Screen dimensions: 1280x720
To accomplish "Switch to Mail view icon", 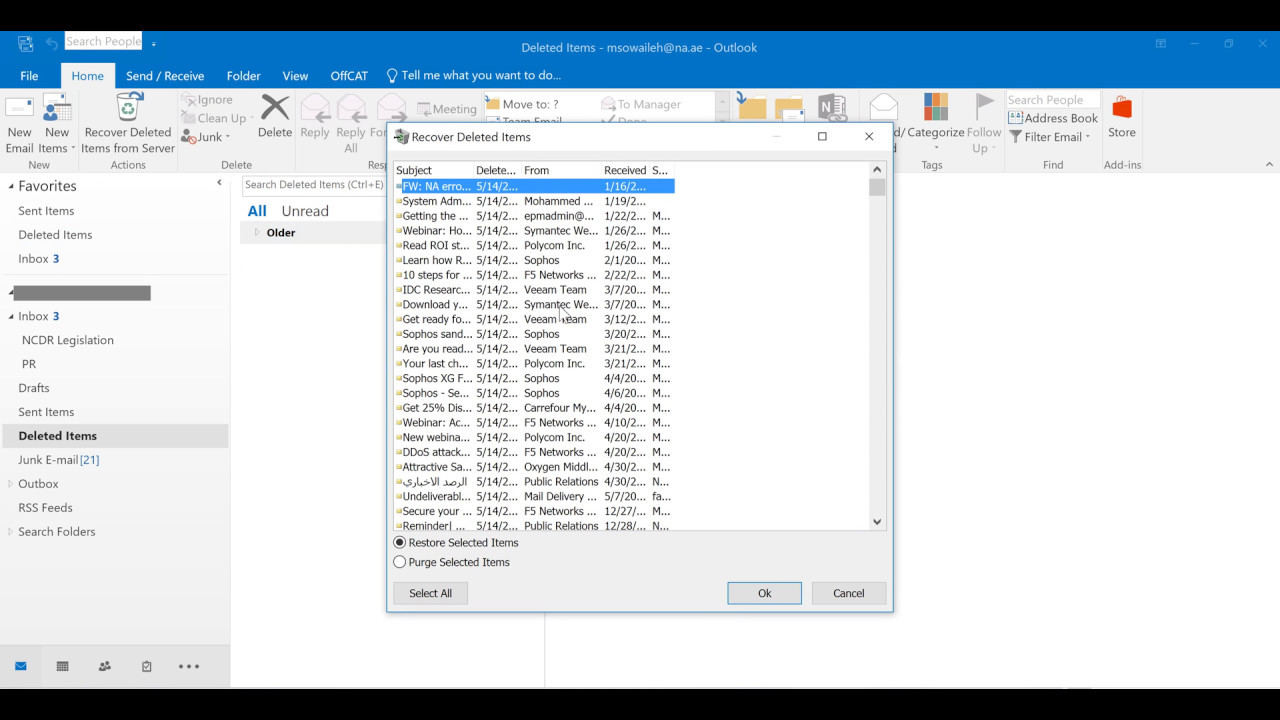I will [x=21, y=666].
